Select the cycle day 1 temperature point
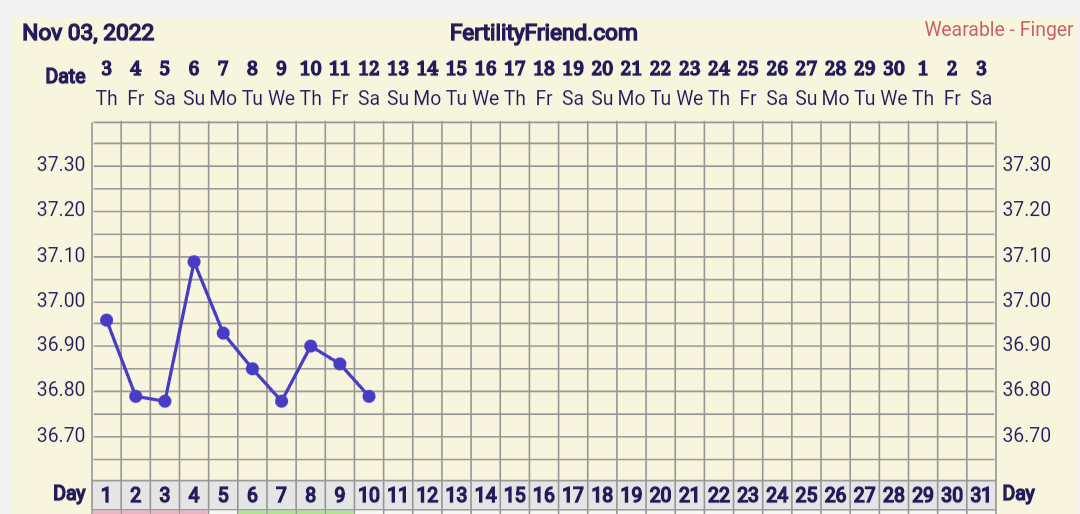 pyautogui.click(x=106, y=320)
